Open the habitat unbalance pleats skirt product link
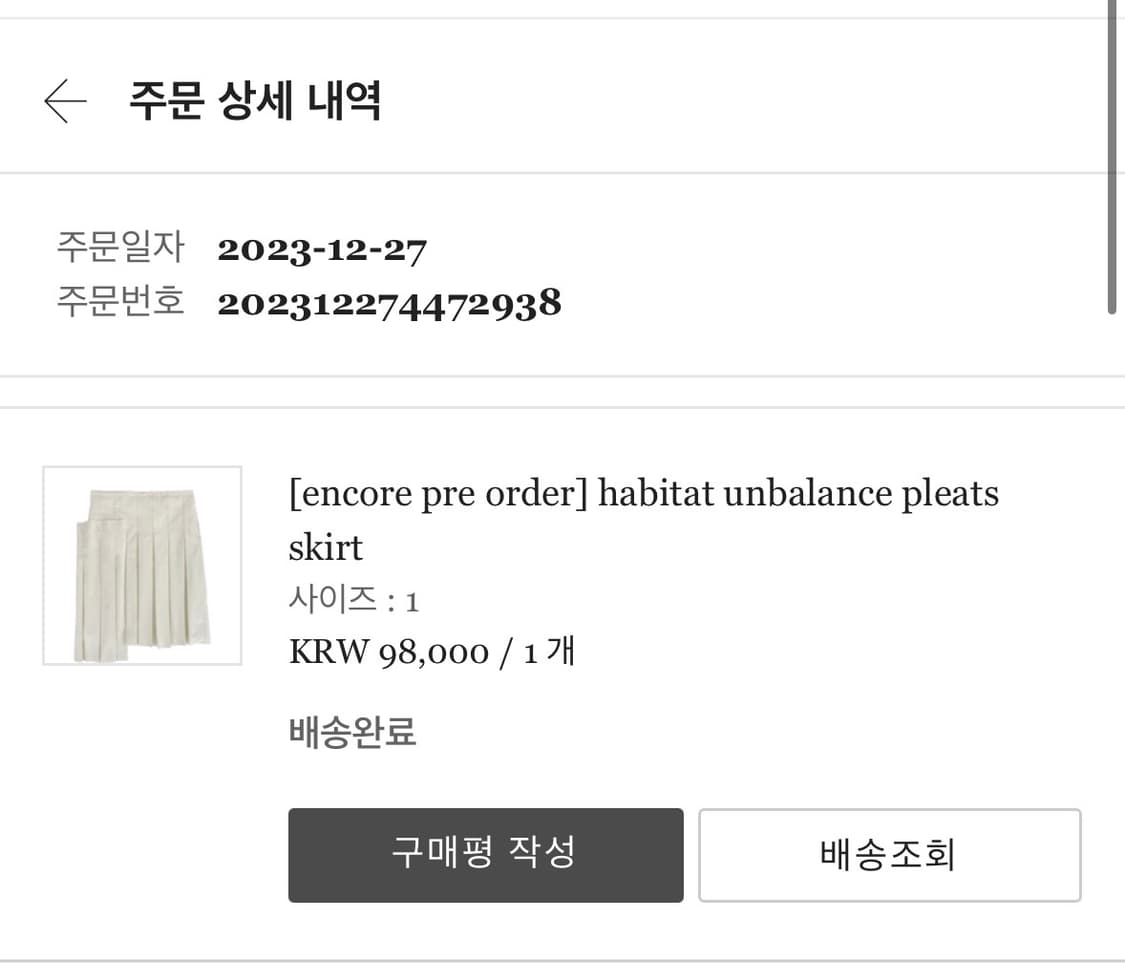This screenshot has width=1125, height=965. pos(644,520)
